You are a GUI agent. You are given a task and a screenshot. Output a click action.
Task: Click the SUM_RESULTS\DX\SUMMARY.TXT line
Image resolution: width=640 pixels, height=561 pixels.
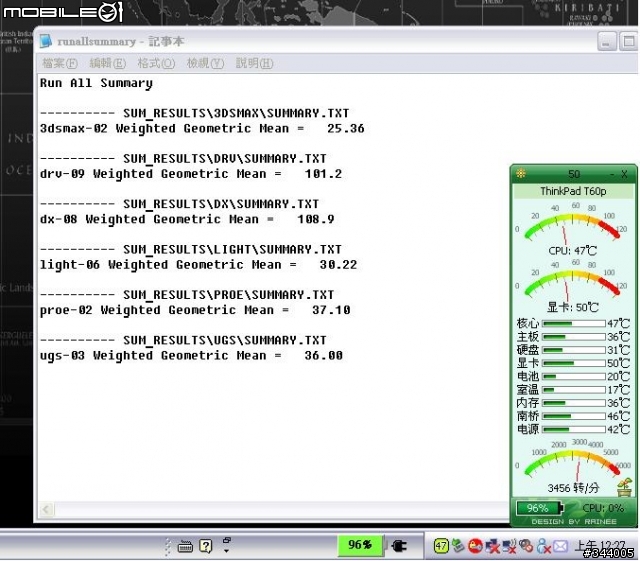coord(179,204)
